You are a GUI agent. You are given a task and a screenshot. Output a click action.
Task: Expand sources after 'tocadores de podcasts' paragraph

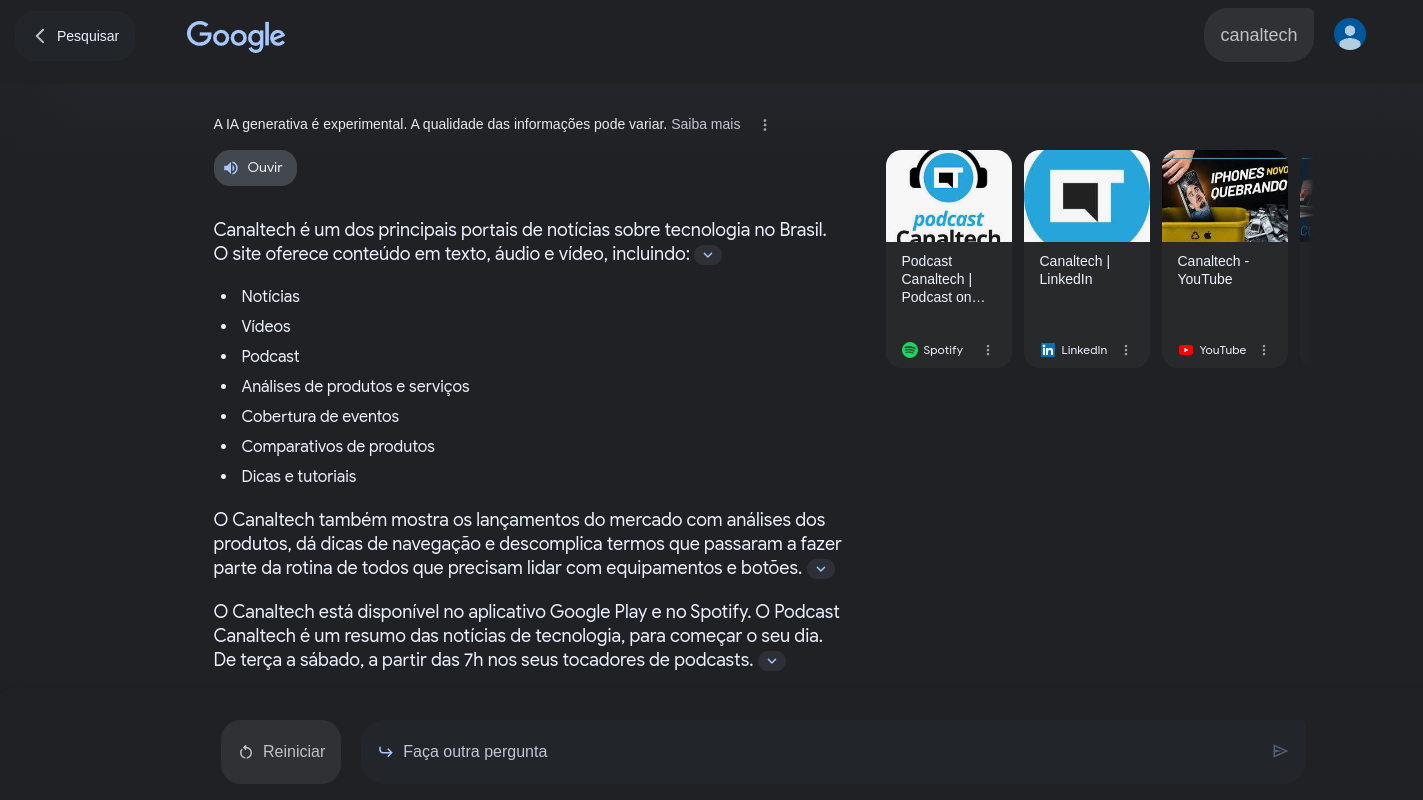(x=772, y=661)
